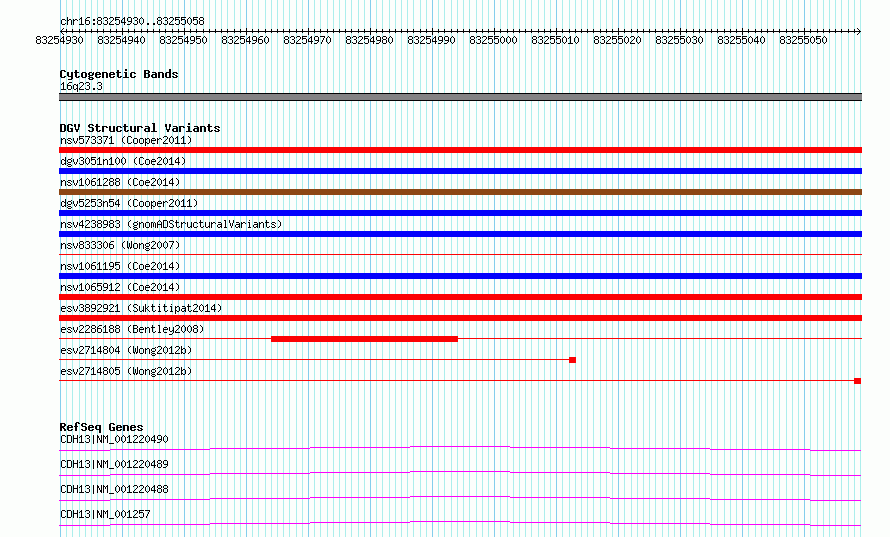Click ruler position 83255050
890x537 pixels.
pyautogui.click(x=803, y=40)
